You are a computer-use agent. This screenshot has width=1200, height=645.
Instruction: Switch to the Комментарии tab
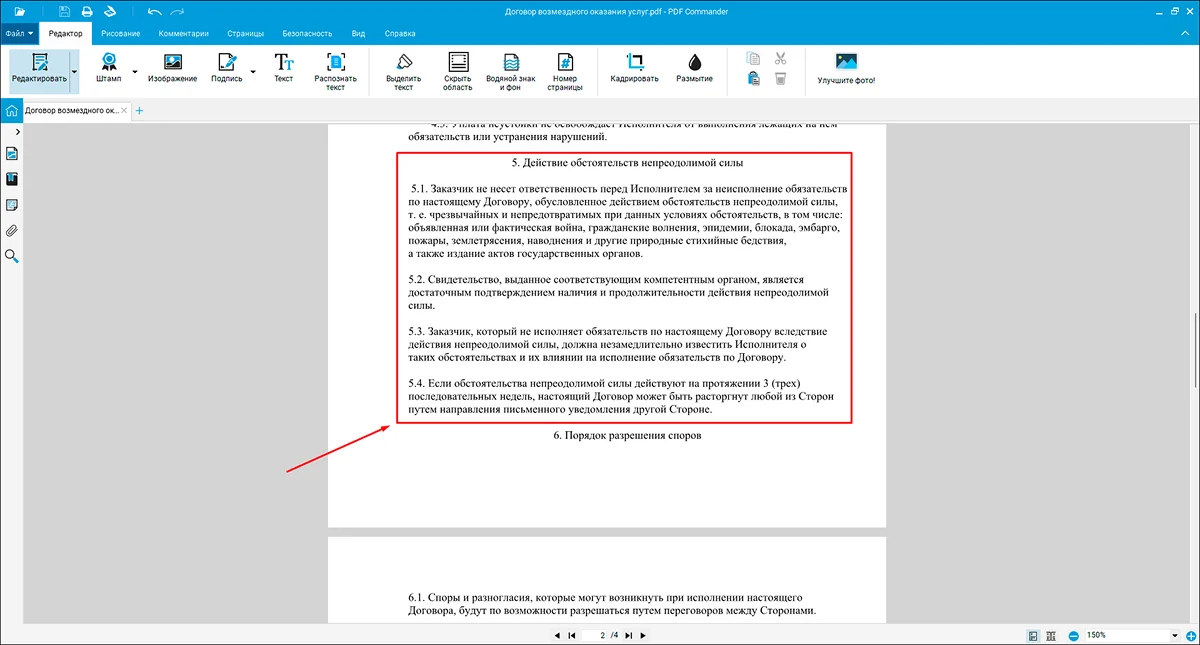click(183, 34)
